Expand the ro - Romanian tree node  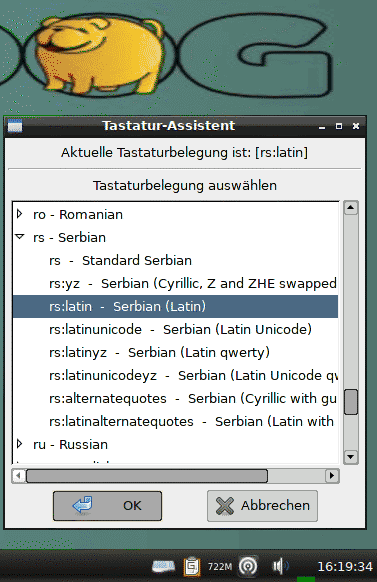20,214
